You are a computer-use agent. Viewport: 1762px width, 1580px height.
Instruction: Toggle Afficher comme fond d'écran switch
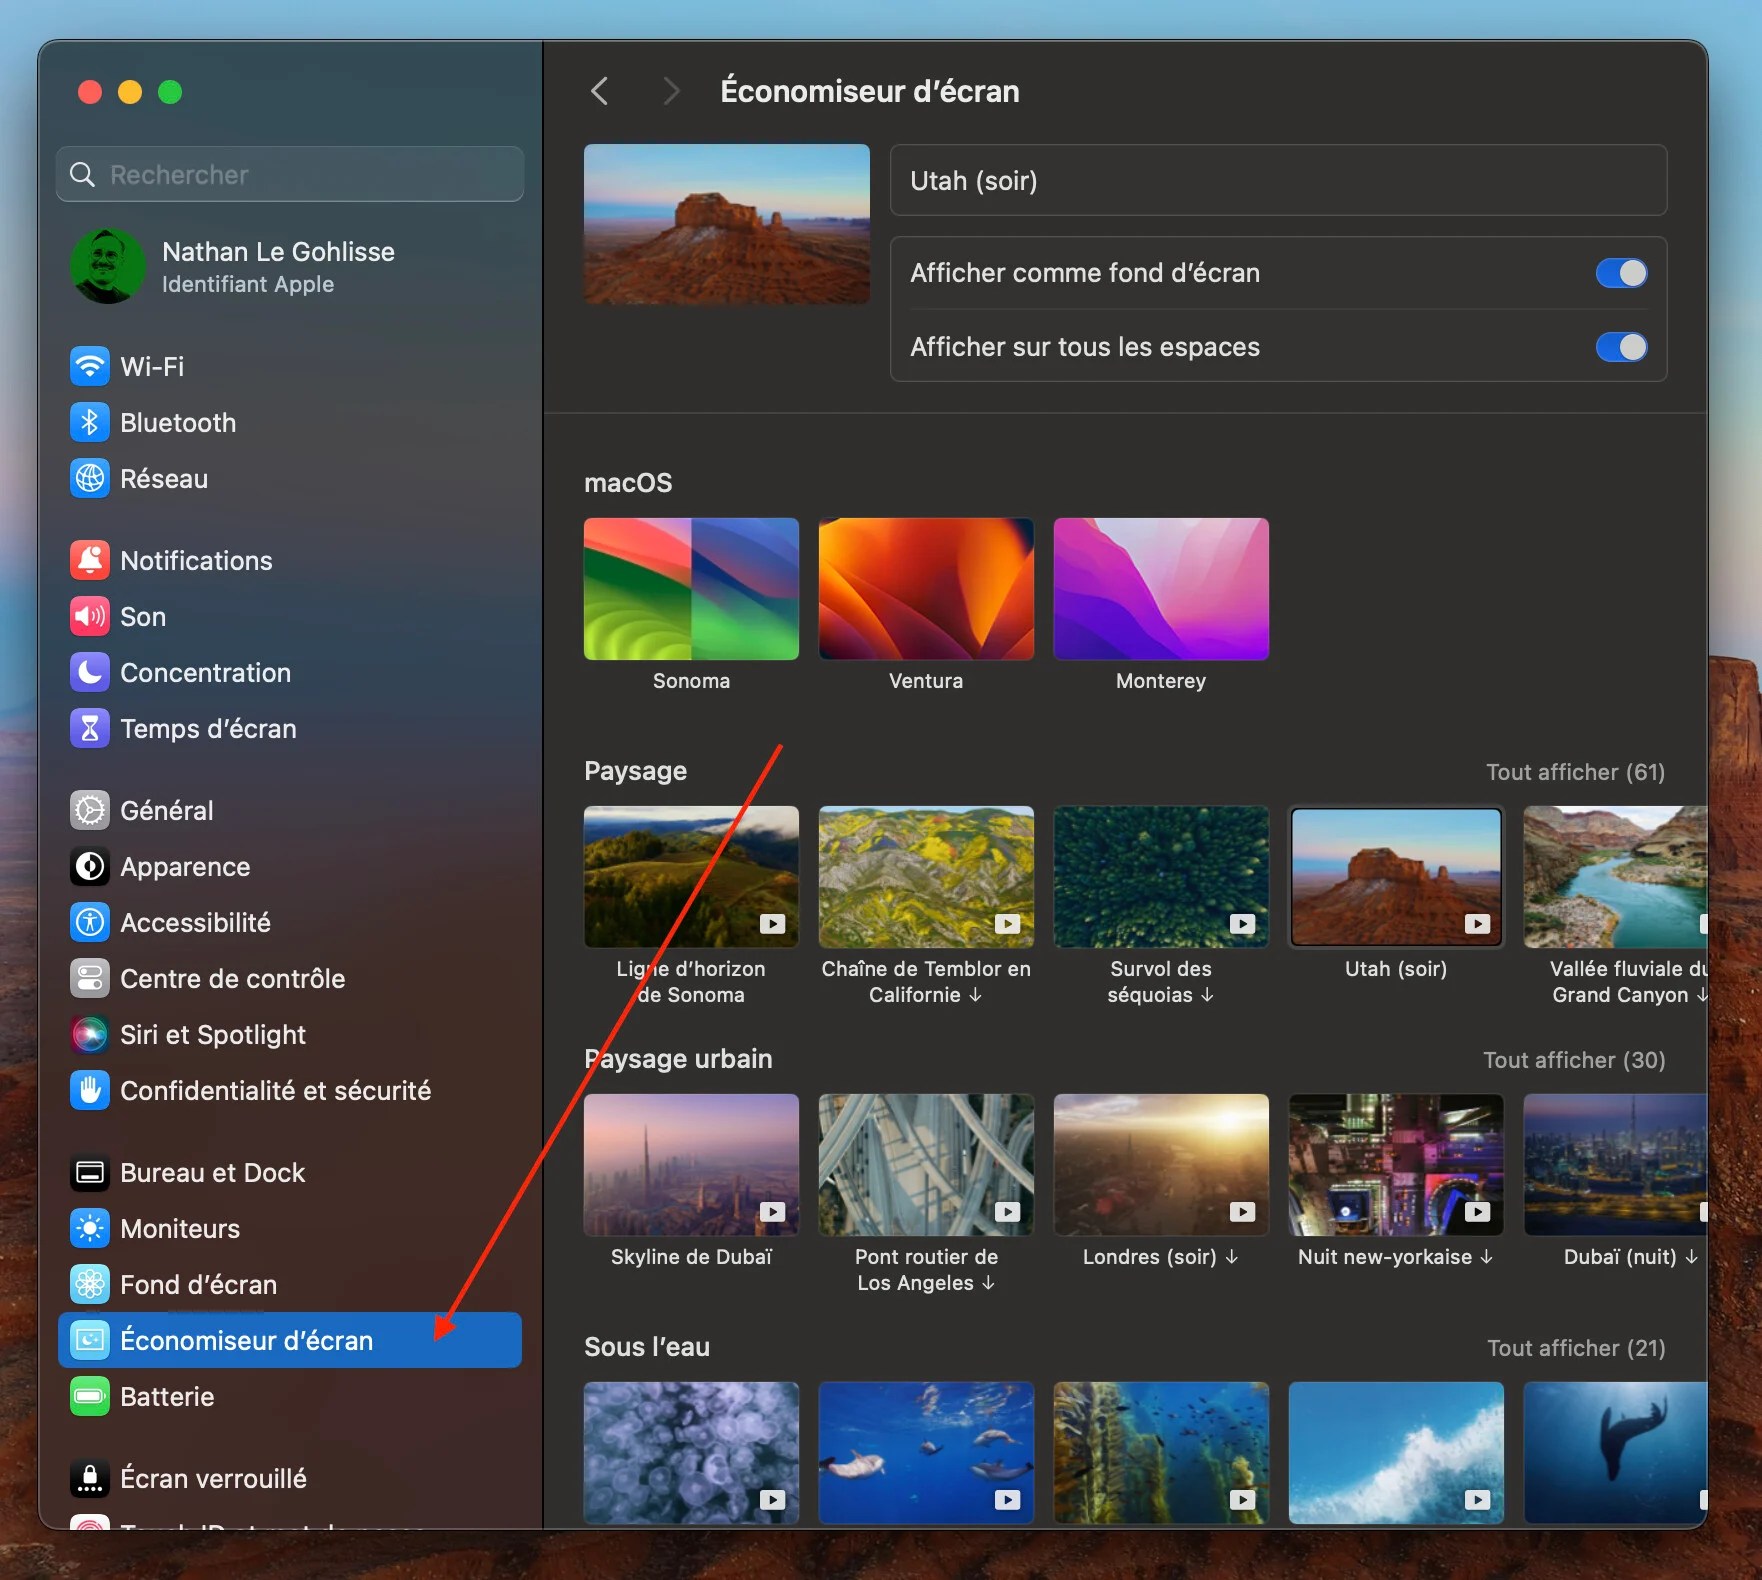(x=1621, y=273)
